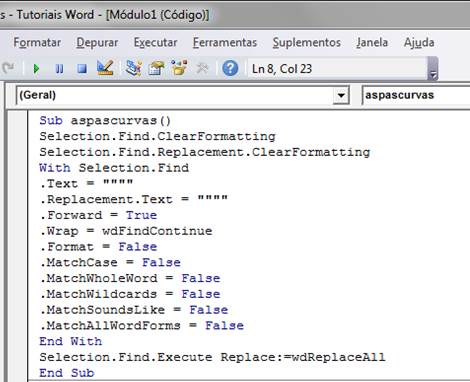Viewport: 470px width, 382px height.
Task: Open the Formatar menu
Action: click(37, 43)
